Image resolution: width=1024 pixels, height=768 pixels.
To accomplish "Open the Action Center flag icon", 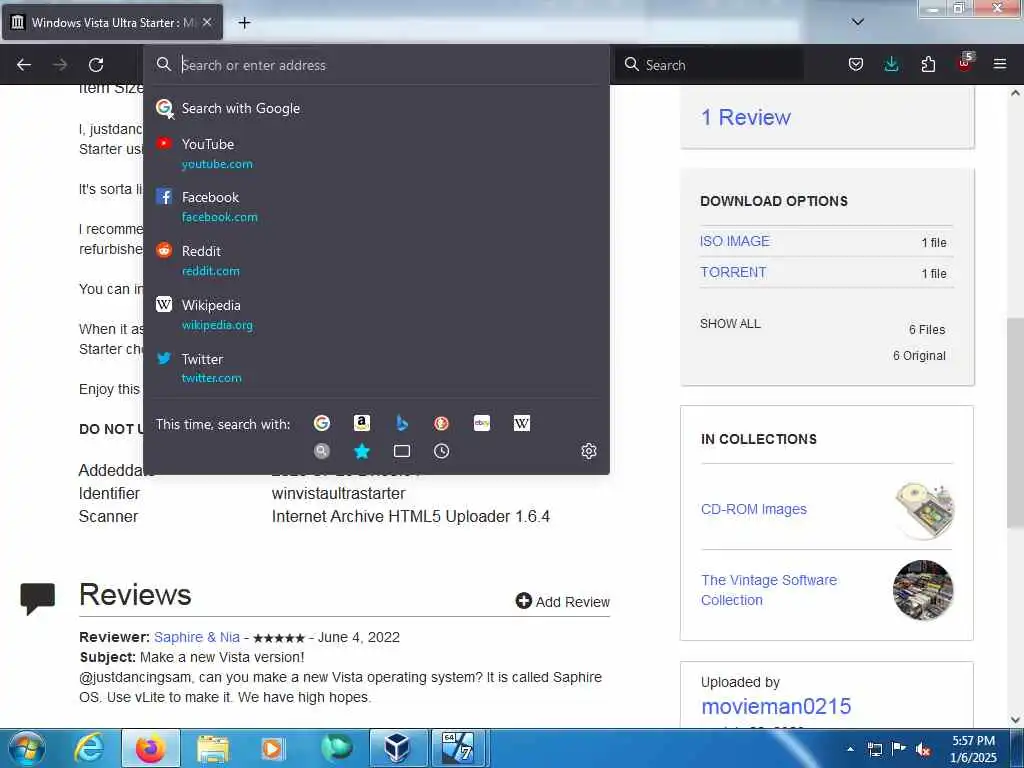I will (x=899, y=749).
